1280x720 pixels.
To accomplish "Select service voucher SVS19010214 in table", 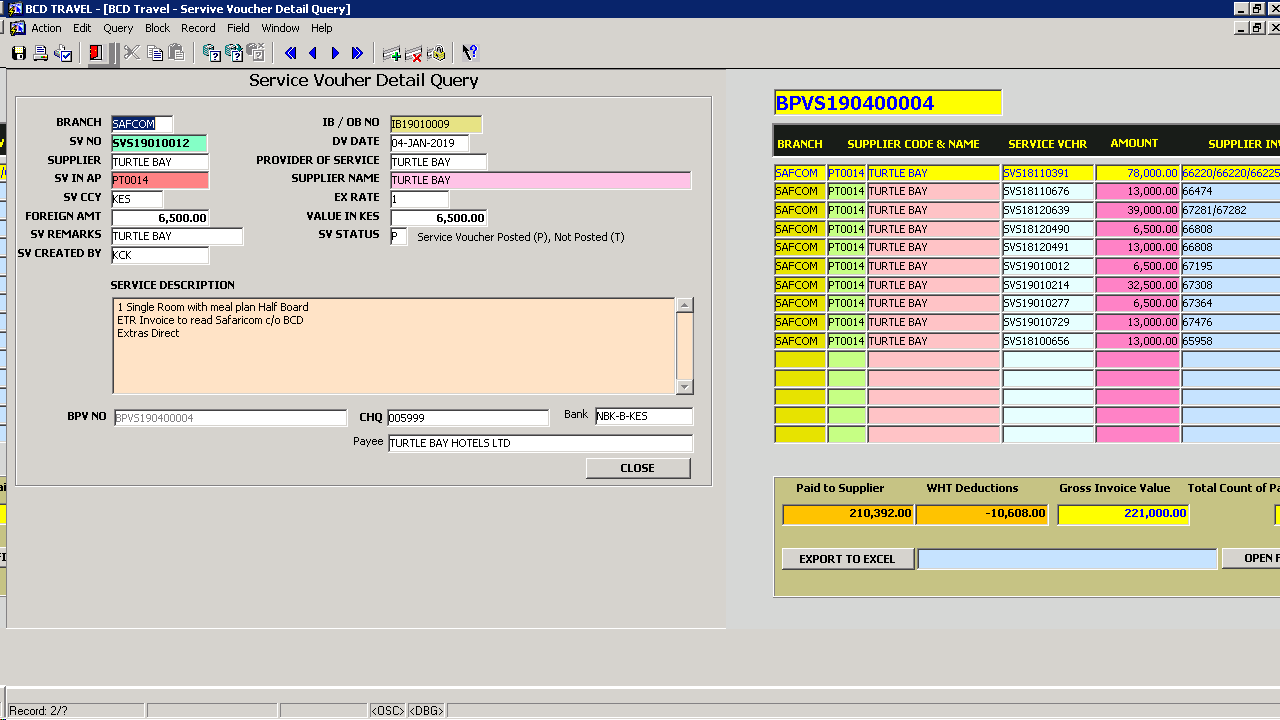I will 1048,285.
